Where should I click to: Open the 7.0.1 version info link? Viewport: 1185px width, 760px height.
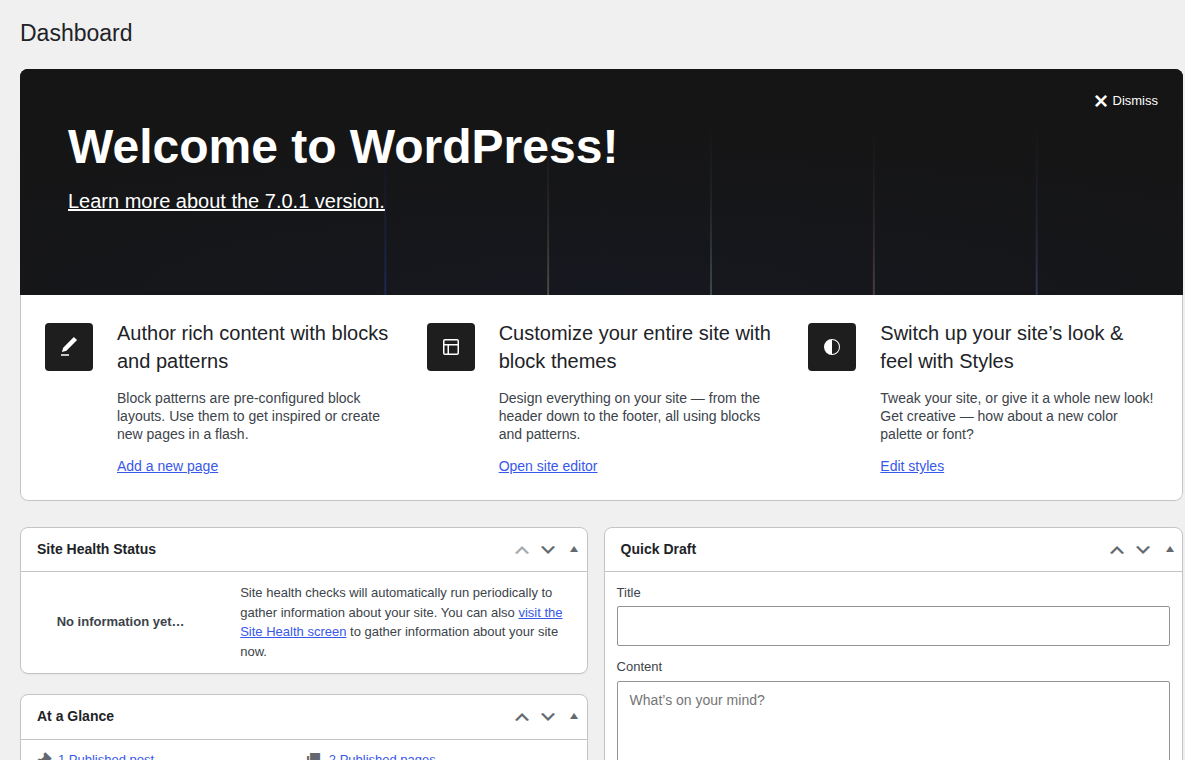[x=226, y=201]
